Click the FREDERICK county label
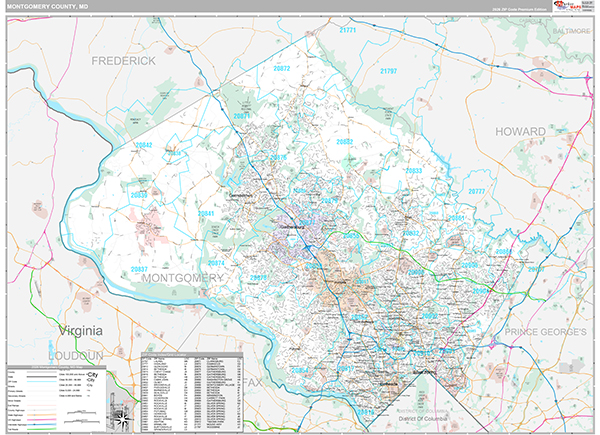The image size is (600, 435). click(x=125, y=61)
